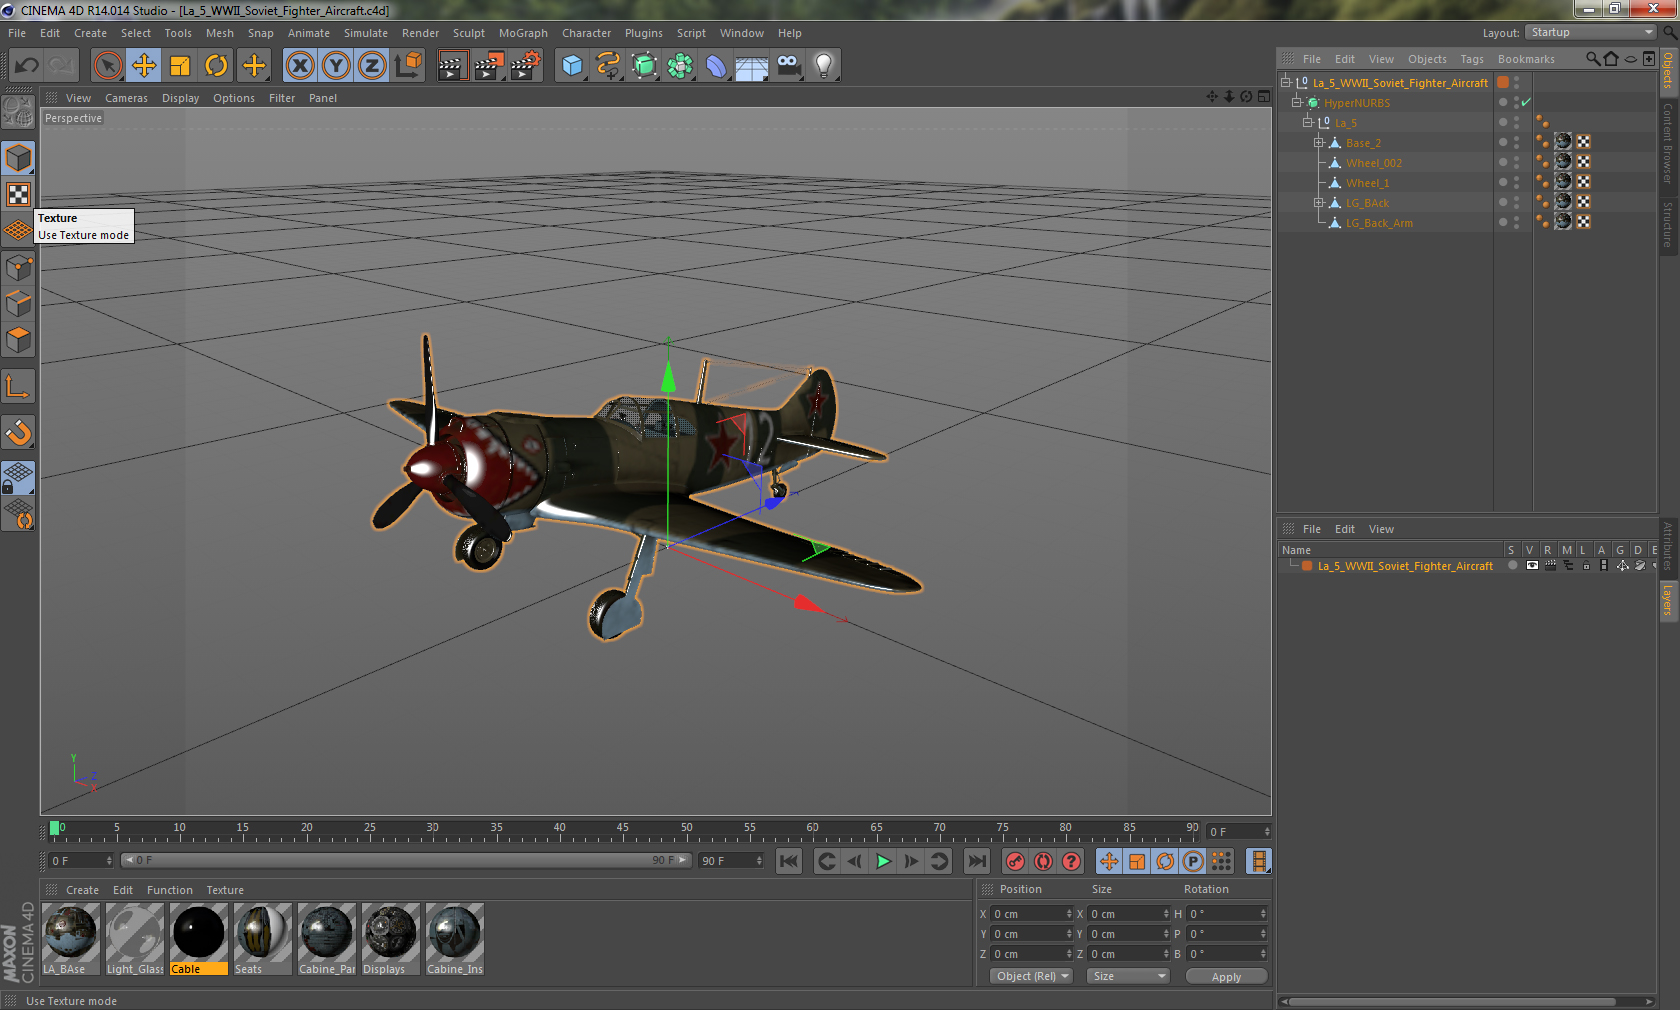The height and width of the screenshot is (1010, 1680).
Task: Add a camera object
Action: coord(788,66)
